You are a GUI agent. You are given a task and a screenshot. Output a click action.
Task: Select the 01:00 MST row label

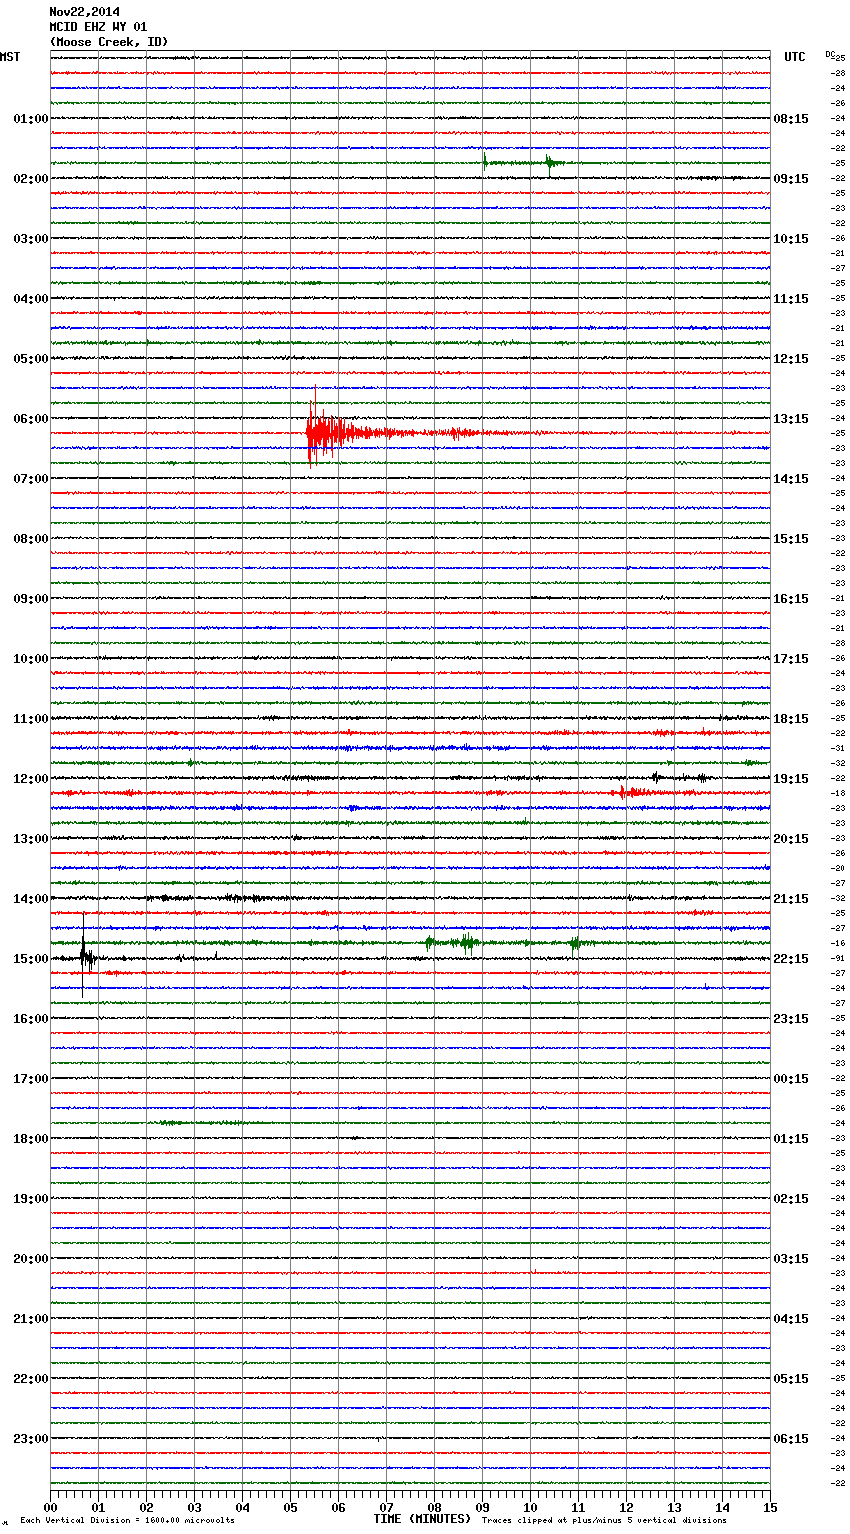point(31,119)
